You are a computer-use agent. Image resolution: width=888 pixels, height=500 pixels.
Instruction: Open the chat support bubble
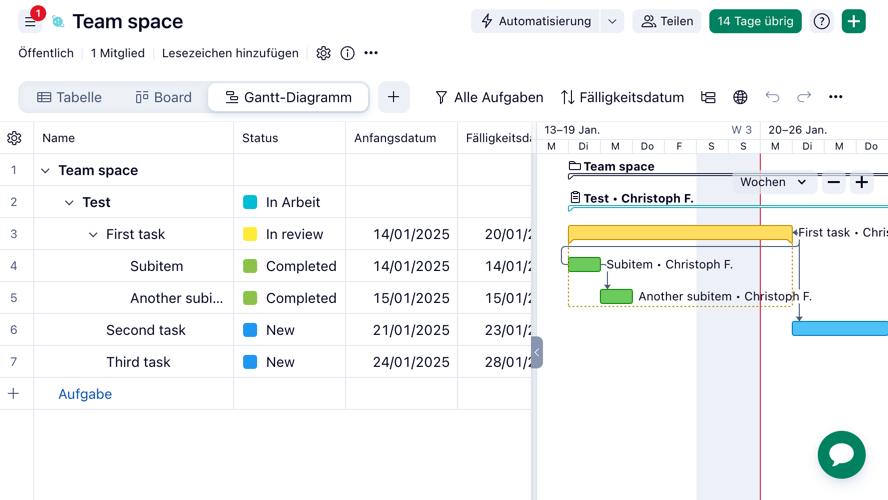(841, 455)
